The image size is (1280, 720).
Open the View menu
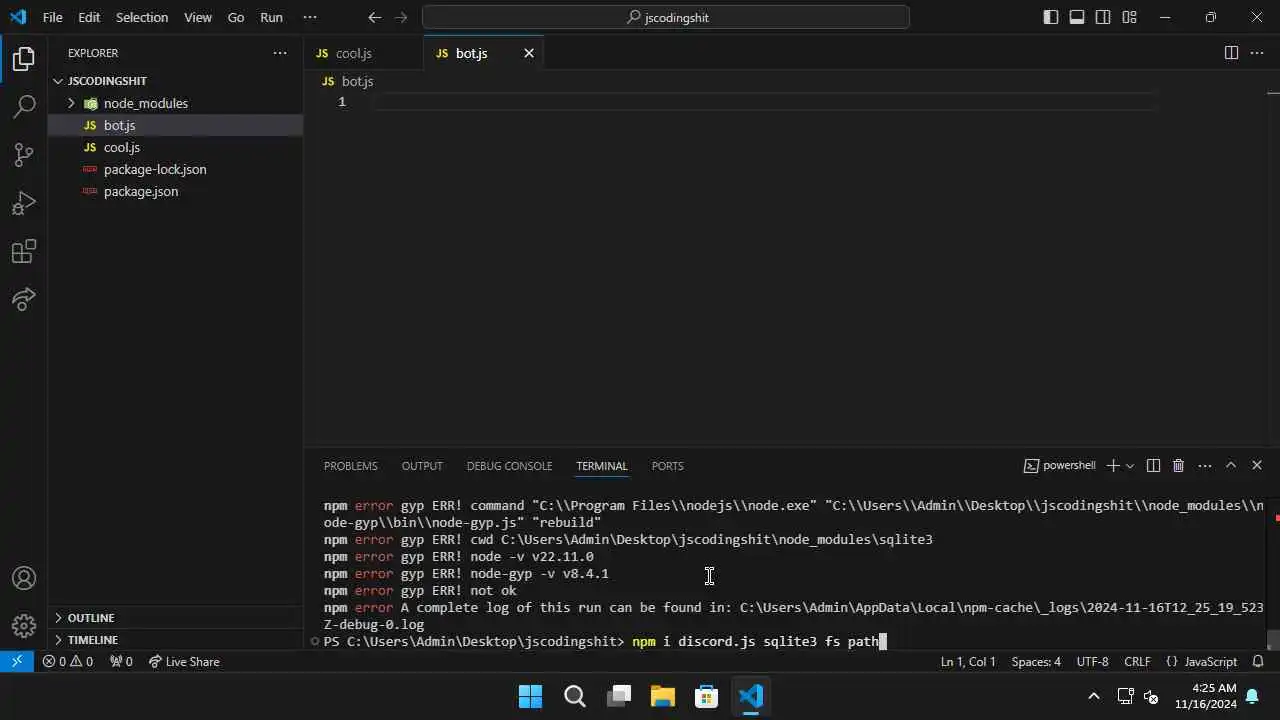(x=198, y=17)
